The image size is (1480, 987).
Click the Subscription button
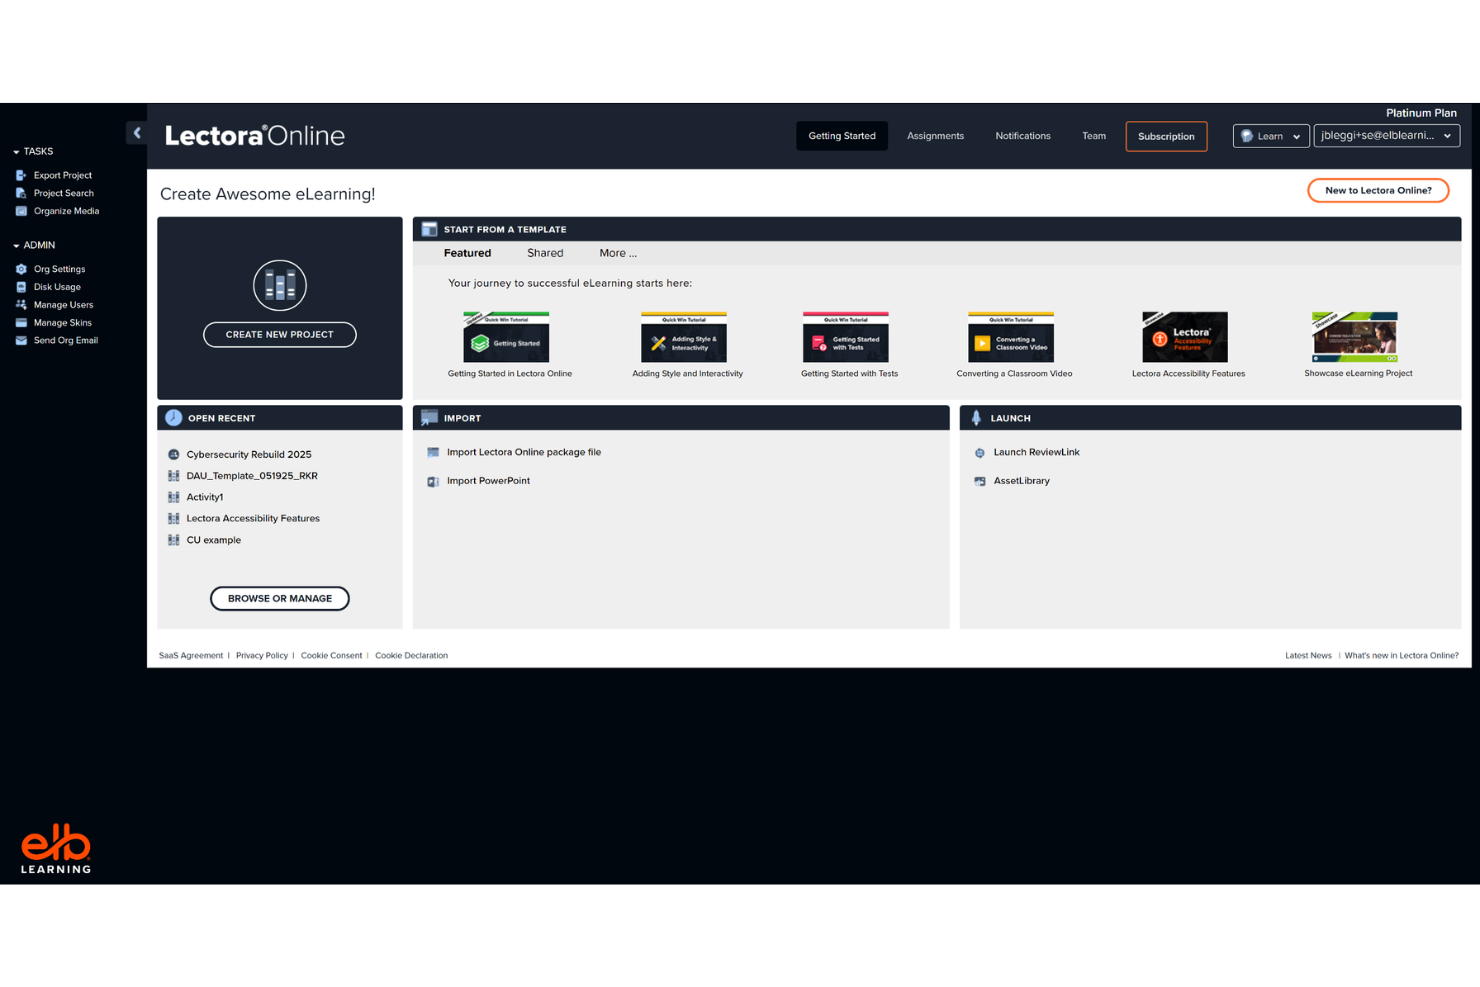(x=1166, y=136)
